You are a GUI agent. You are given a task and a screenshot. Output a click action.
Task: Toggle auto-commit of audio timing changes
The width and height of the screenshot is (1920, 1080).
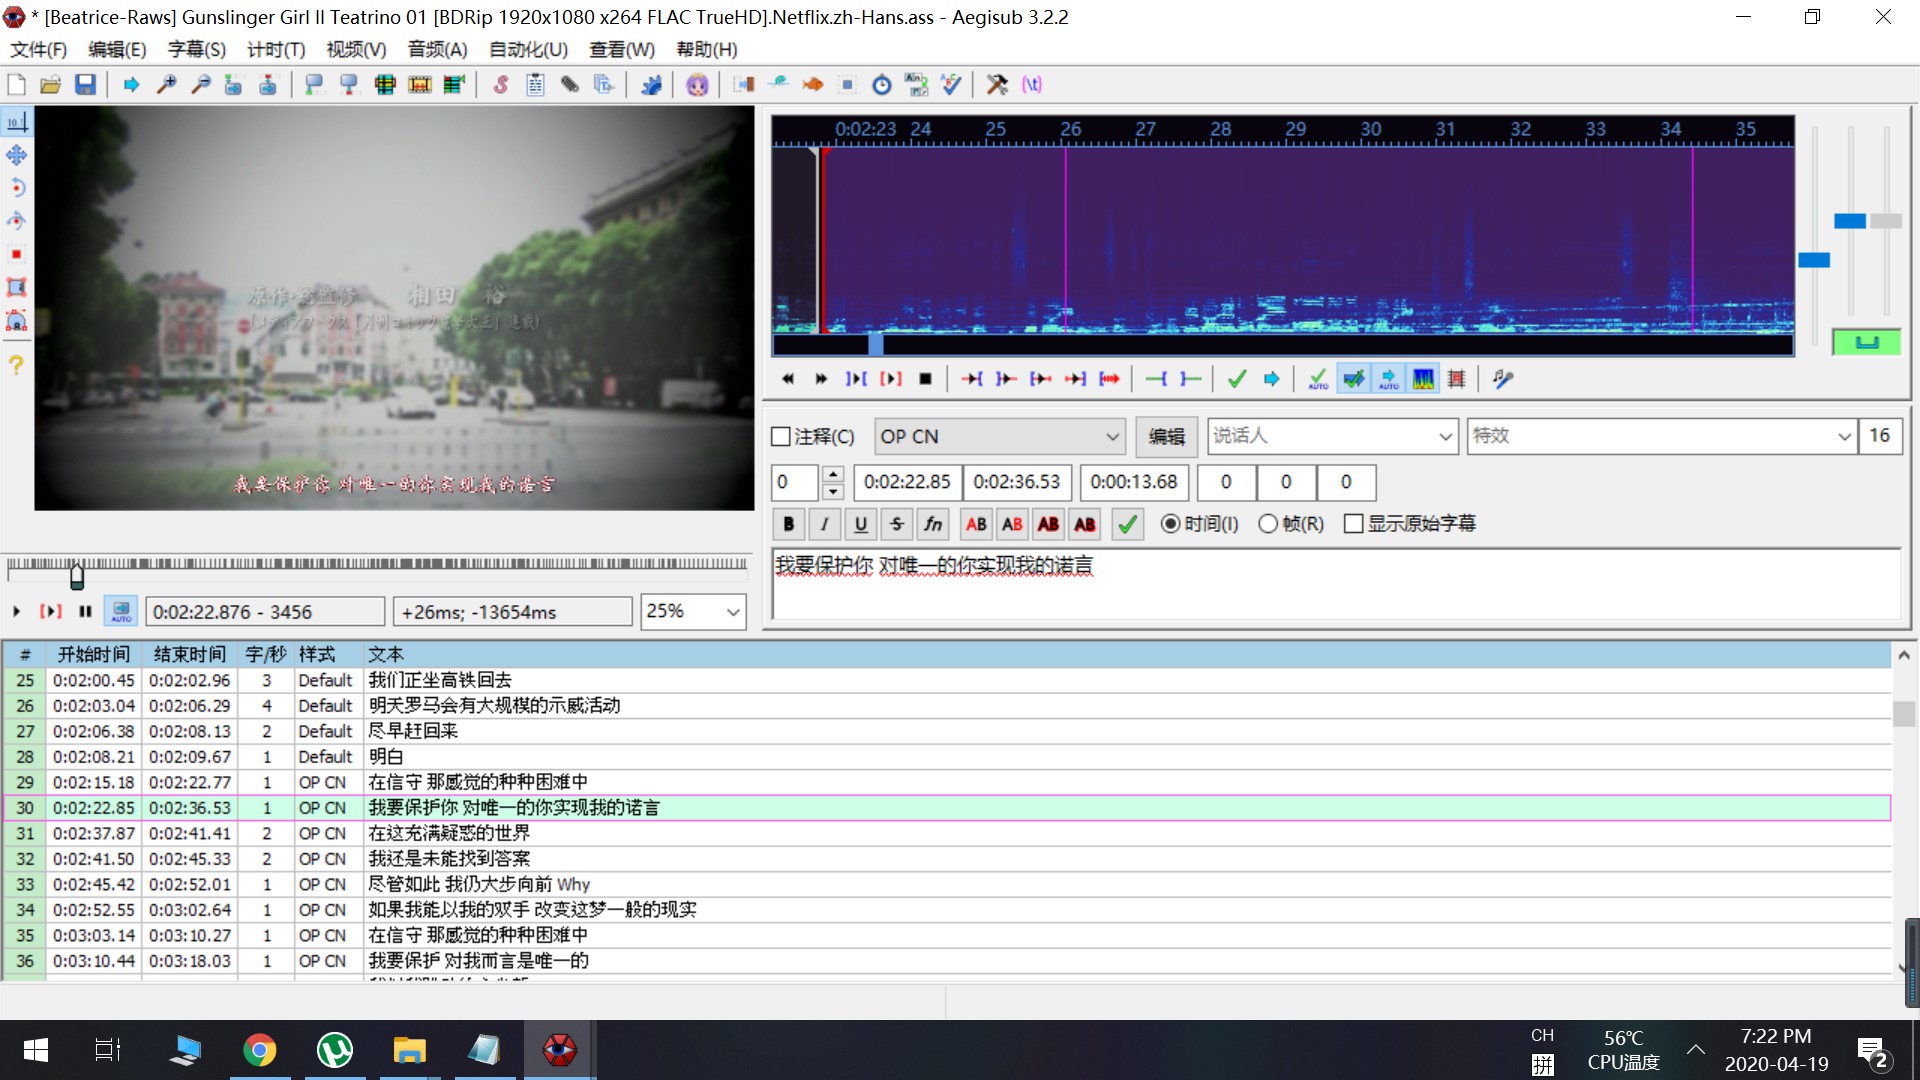(1319, 379)
